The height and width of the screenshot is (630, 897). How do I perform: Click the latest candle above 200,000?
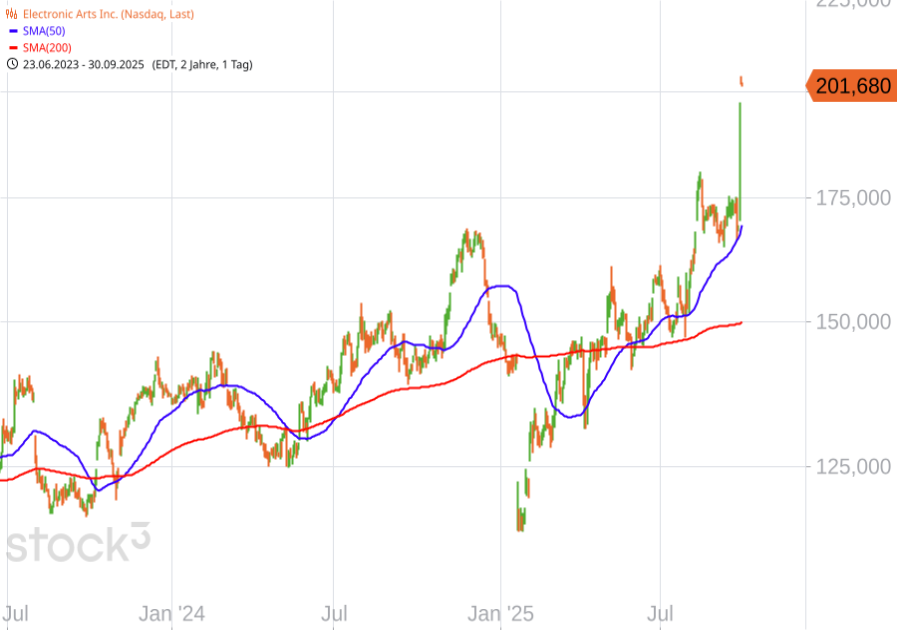pyautogui.click(x=742, y=80)
